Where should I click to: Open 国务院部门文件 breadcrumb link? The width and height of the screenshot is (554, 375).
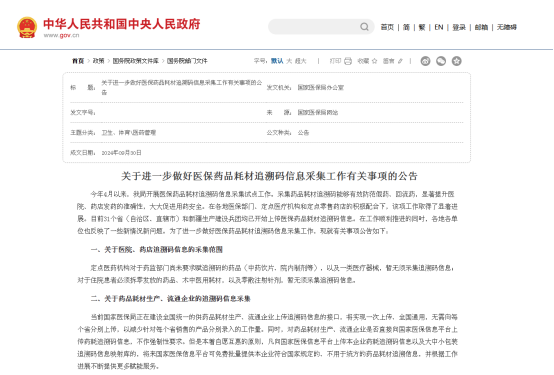click(187, 61)
